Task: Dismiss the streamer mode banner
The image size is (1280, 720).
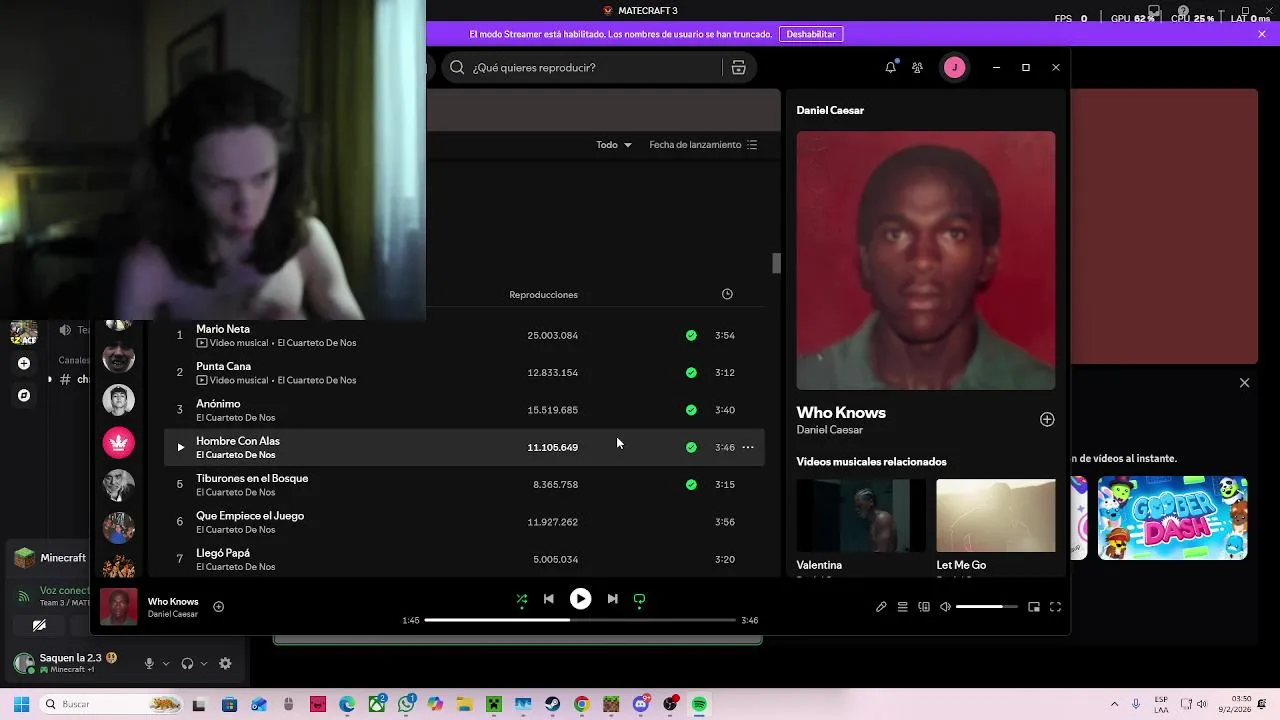Action: pos(1262,34)
